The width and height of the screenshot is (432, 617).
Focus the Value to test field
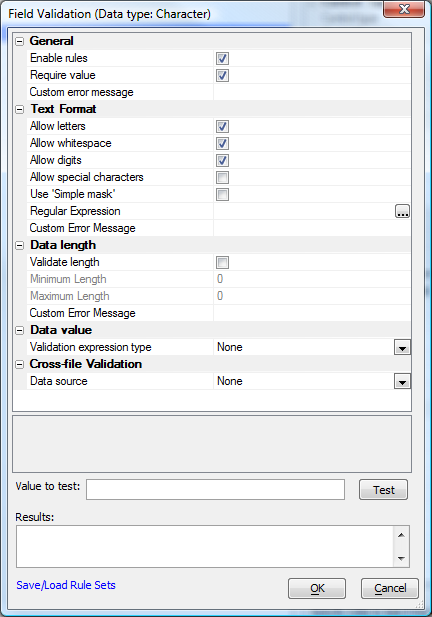pyautogui.click(x=216, y=490)
